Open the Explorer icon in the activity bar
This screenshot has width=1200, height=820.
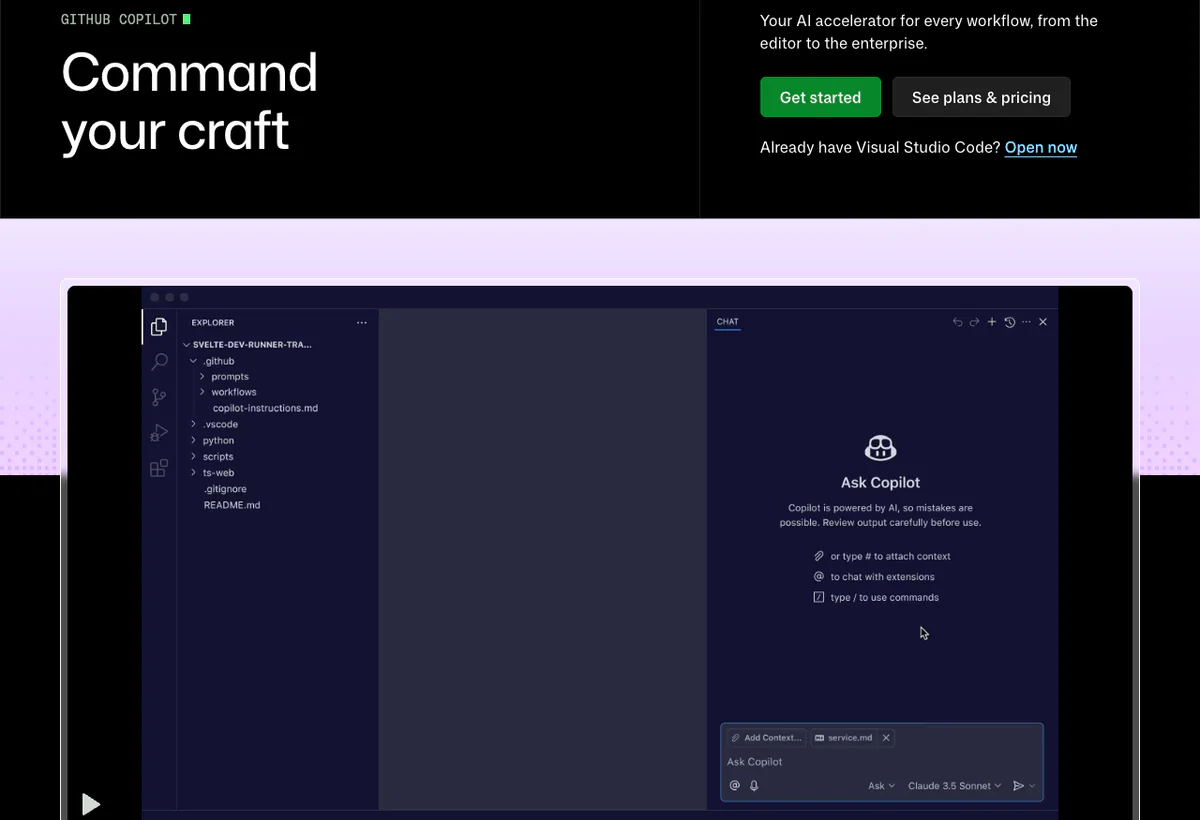159,326
